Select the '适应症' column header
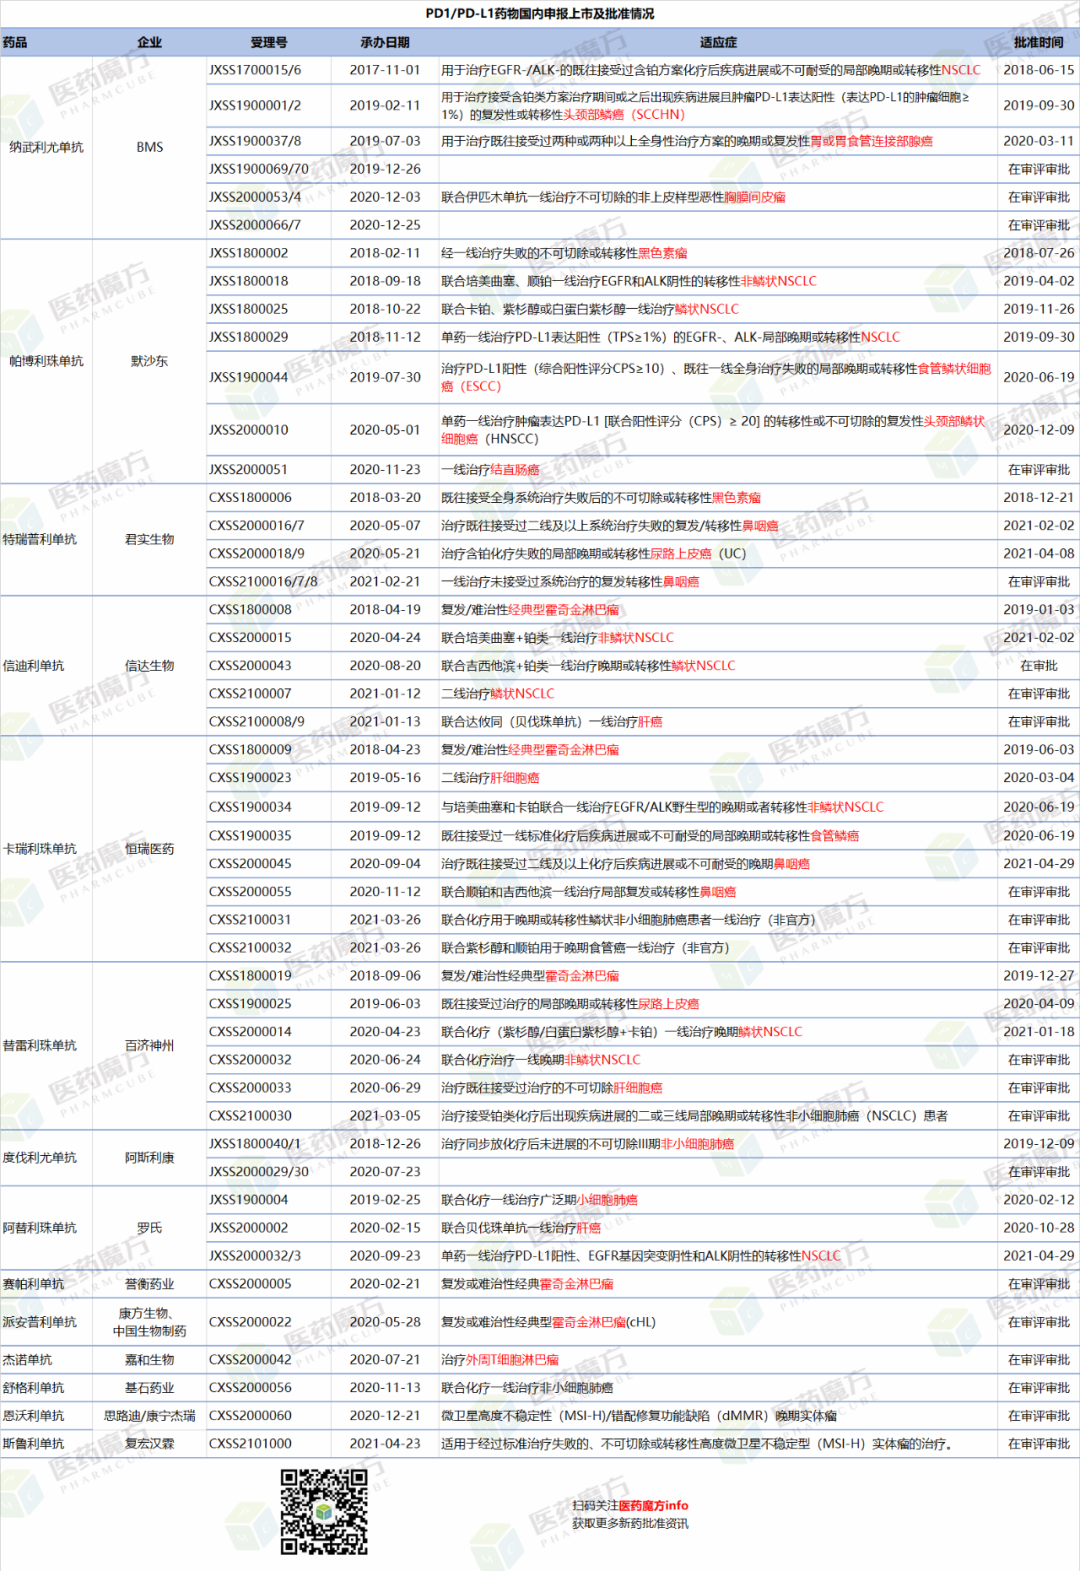 (718, 43)
